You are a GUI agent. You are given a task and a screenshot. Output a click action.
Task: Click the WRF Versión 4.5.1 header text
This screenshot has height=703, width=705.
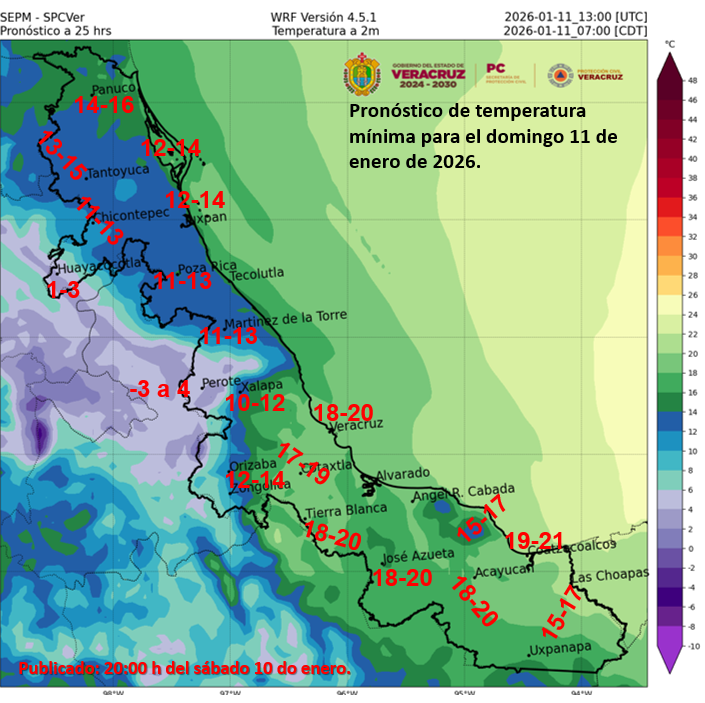coord(325,16)
